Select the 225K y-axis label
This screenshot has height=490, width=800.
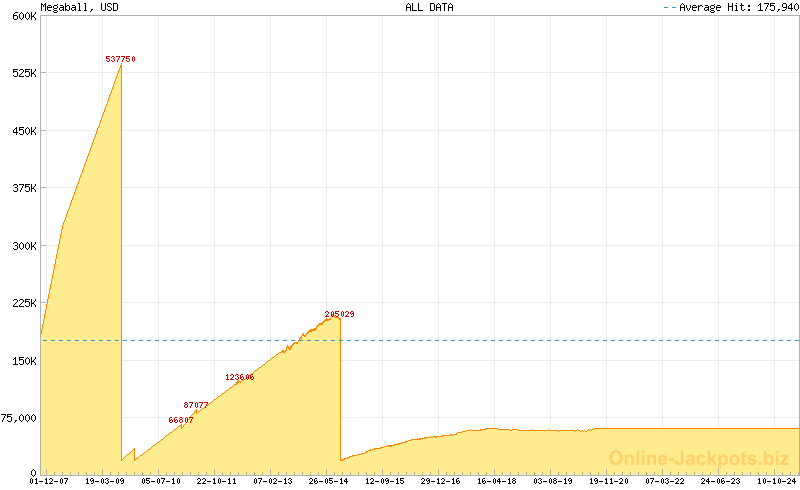pyautogui.click(x=22, y=303)
